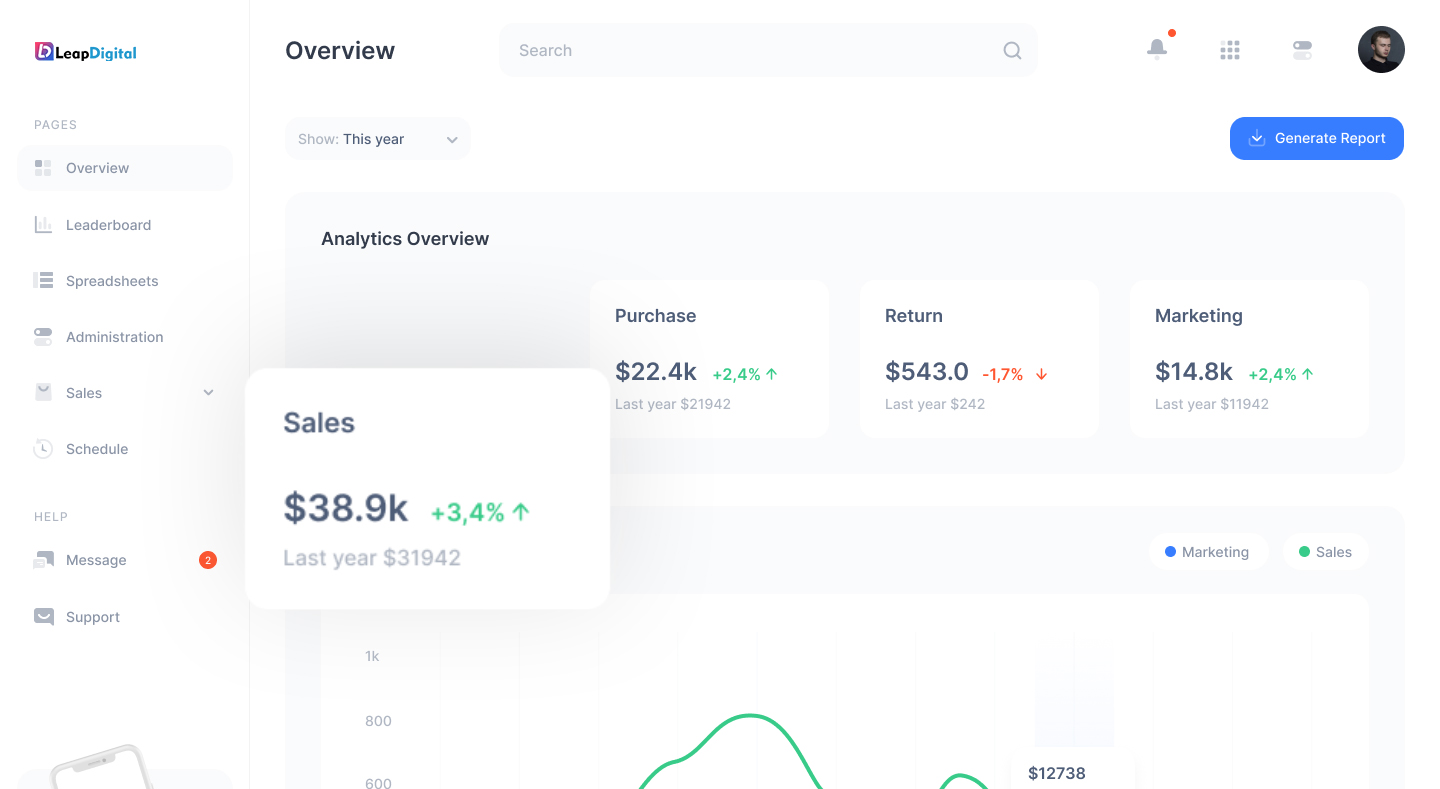Click the Support envelope icon
1440x789 pixels.
(43, 616)
